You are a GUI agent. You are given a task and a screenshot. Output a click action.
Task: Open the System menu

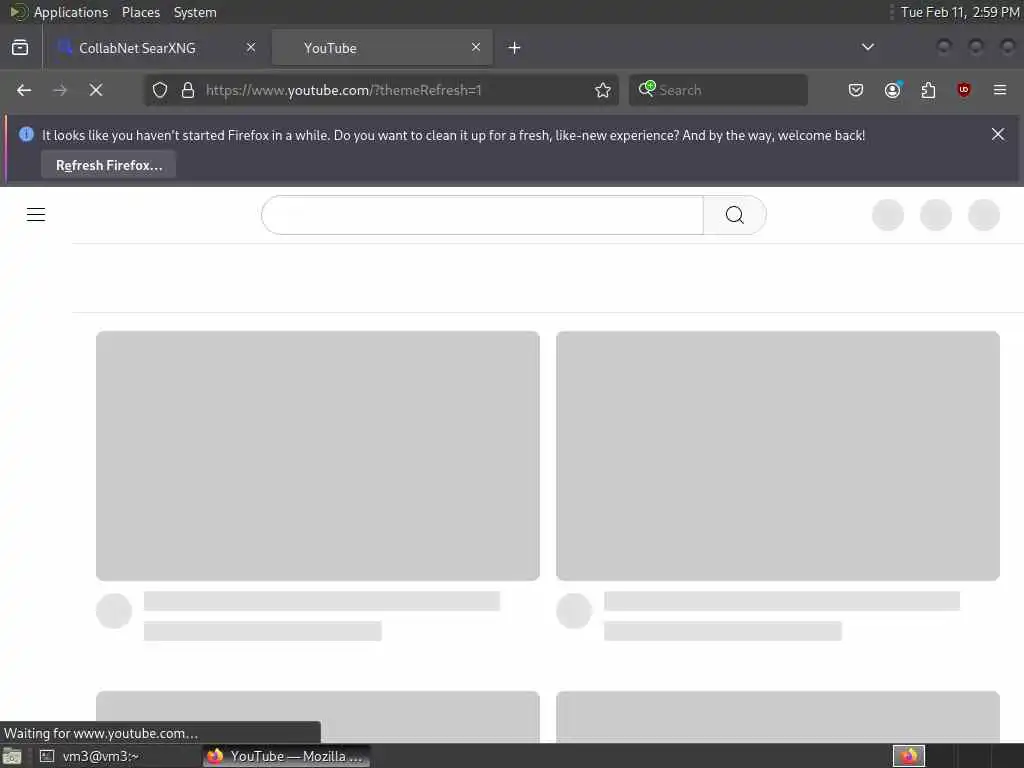(195, 12)
